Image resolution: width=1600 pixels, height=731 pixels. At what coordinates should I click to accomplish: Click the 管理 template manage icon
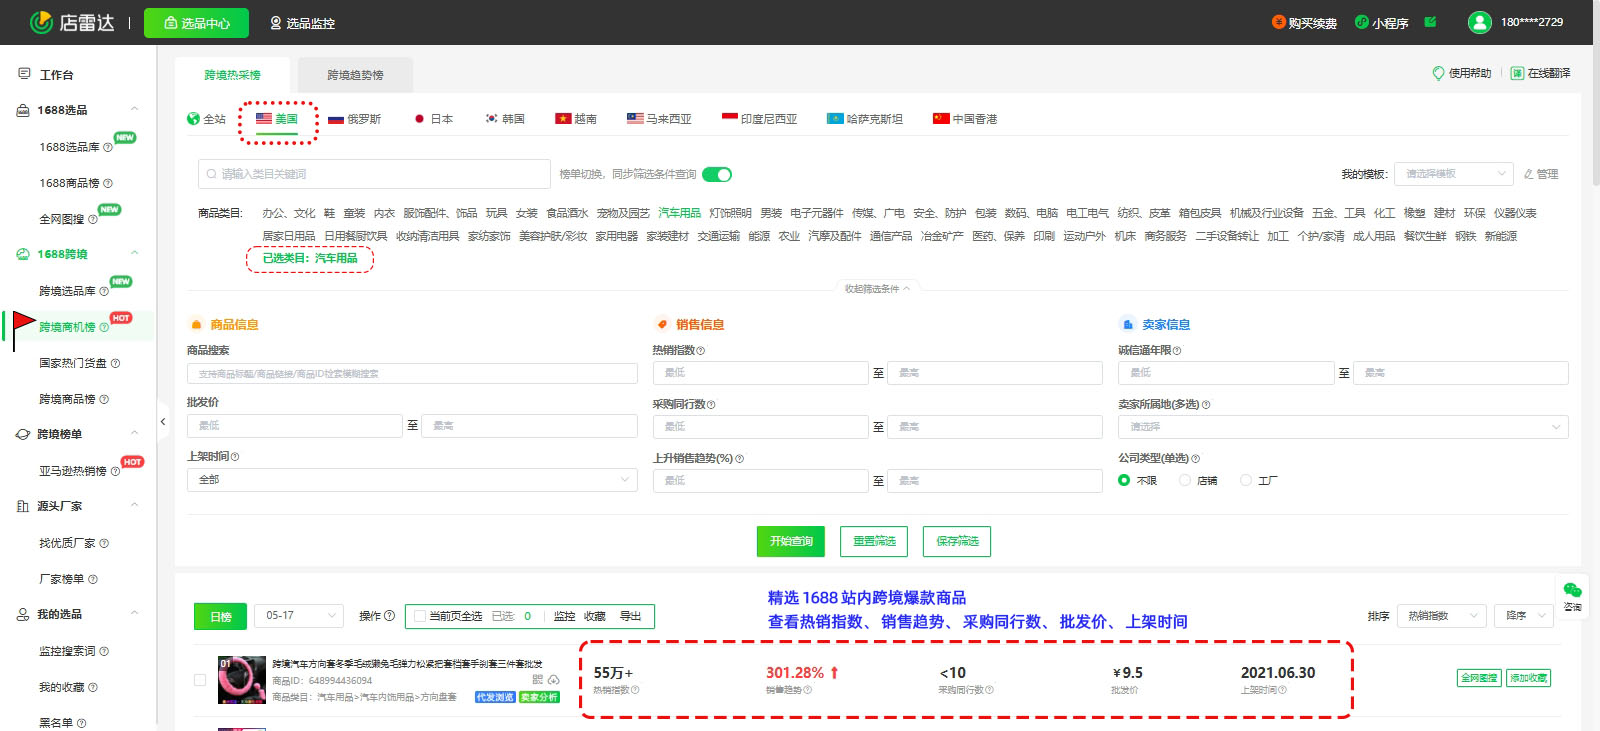coord(1529,174)
